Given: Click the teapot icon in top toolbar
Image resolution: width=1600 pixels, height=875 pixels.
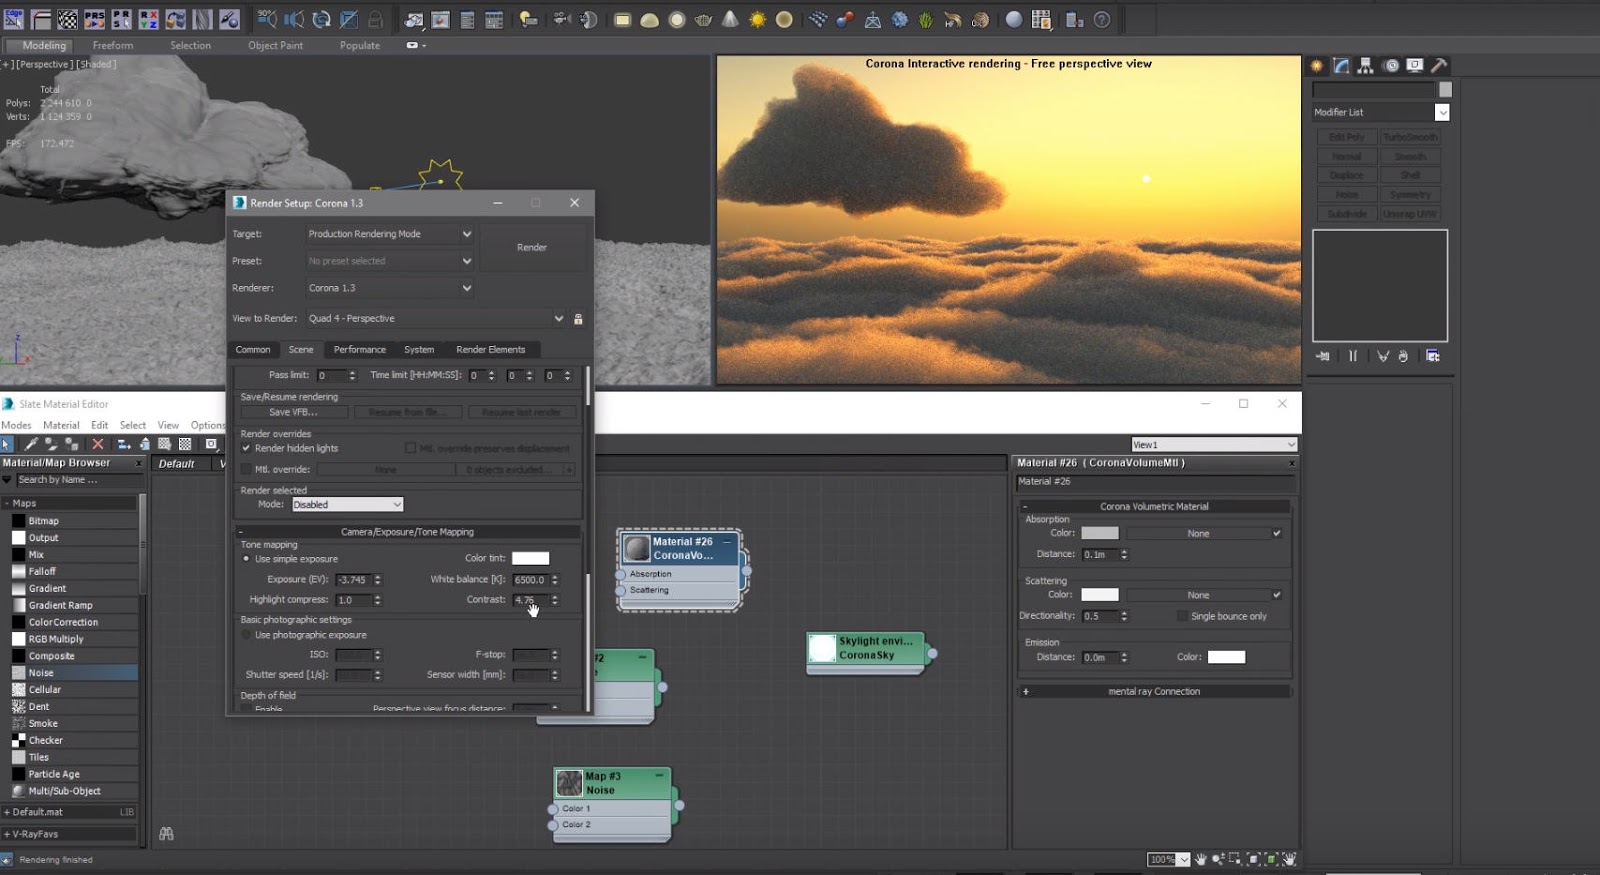Looking at the screenshot, I should point(703,20).
